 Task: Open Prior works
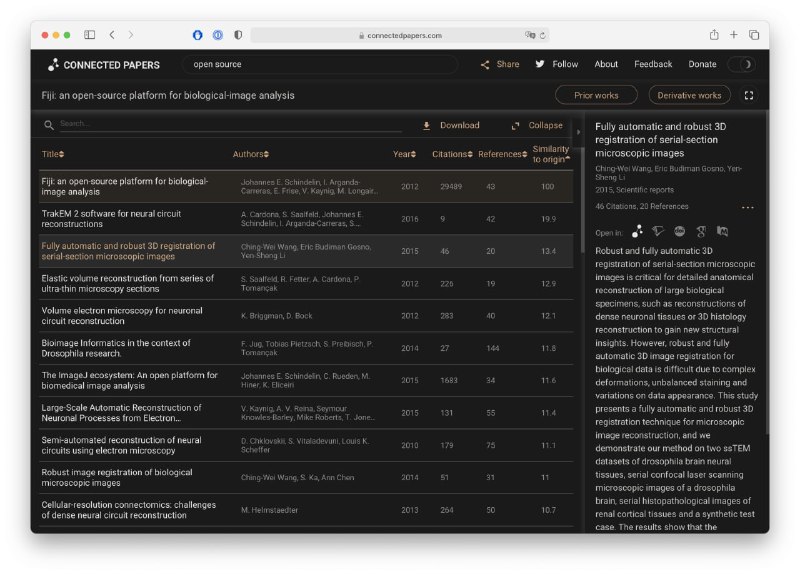pyautogui.click(x=596, y=95)
